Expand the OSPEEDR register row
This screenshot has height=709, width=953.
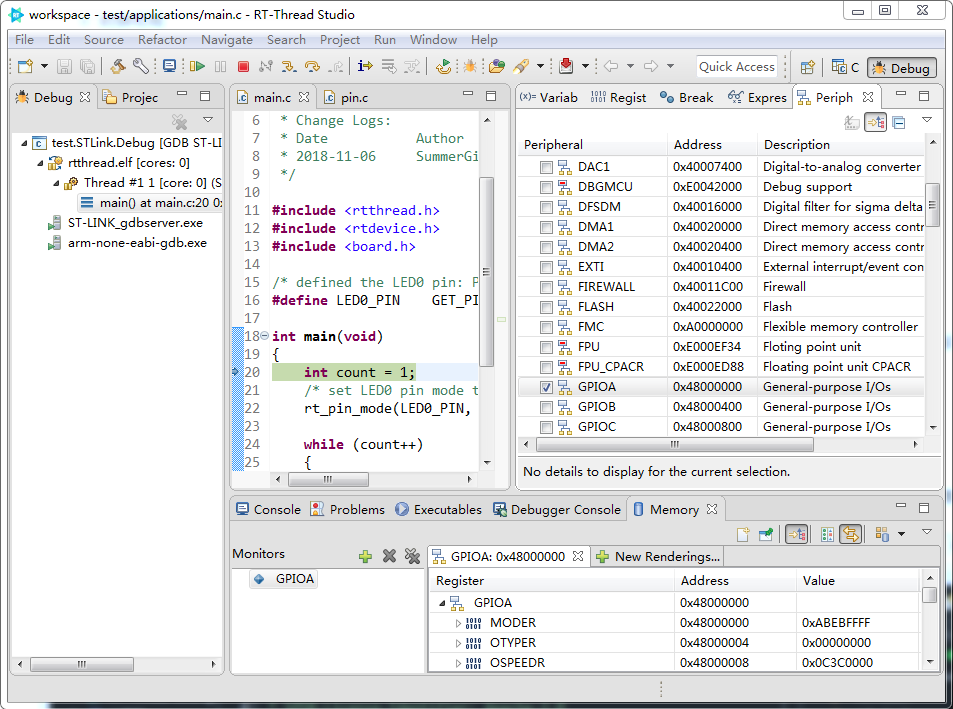(458, 663)
